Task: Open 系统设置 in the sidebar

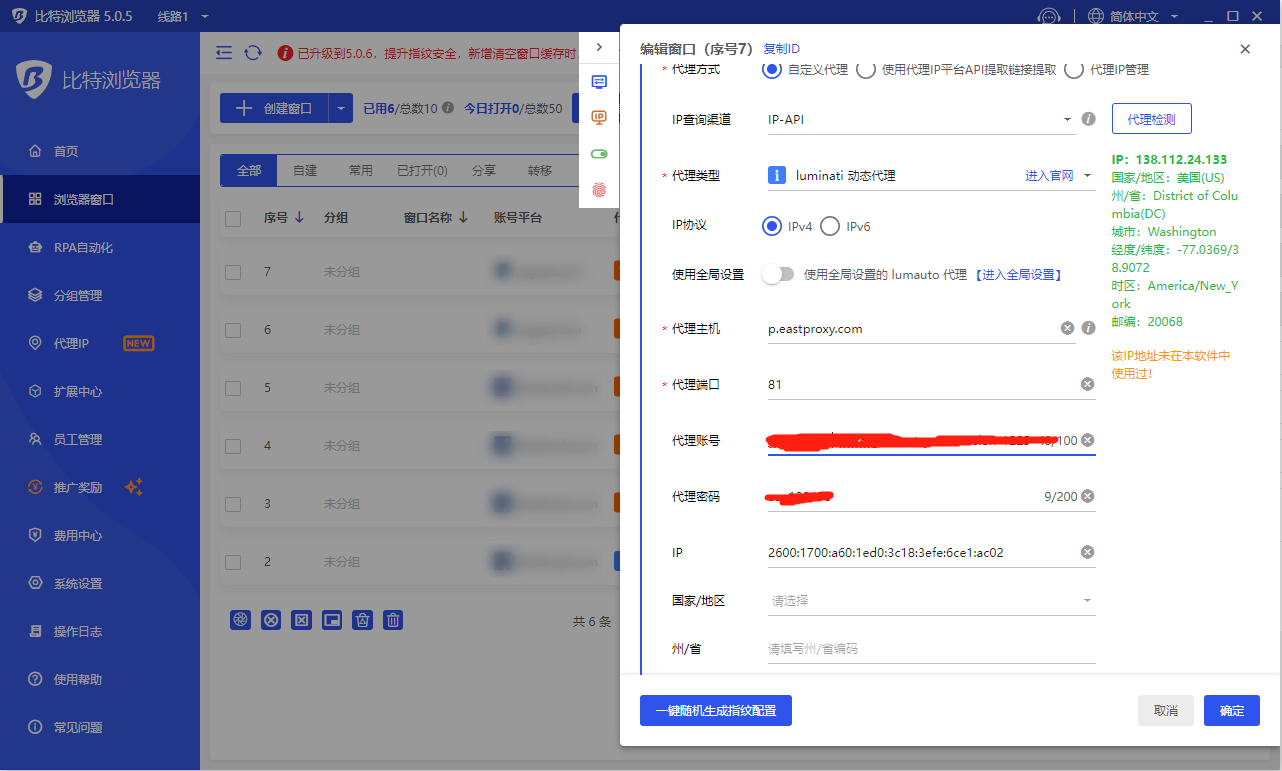Action: pos(100,583)
